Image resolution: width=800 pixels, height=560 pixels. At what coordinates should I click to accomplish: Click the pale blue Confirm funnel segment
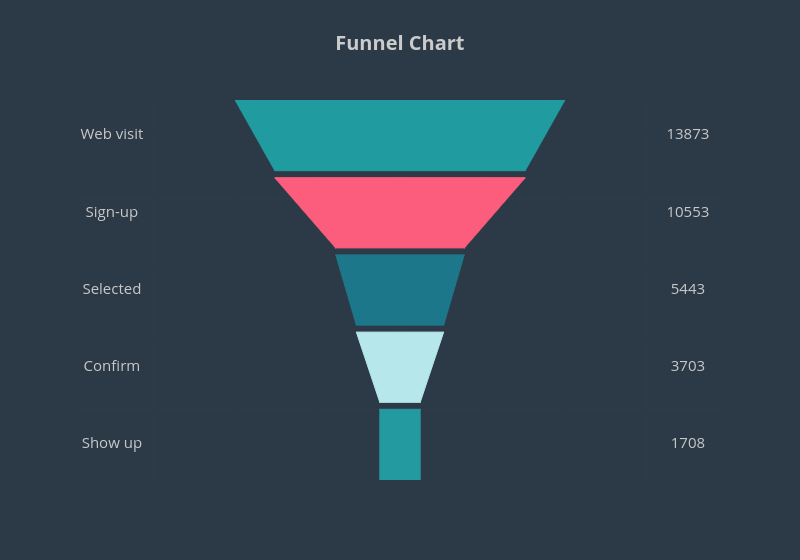400,366
